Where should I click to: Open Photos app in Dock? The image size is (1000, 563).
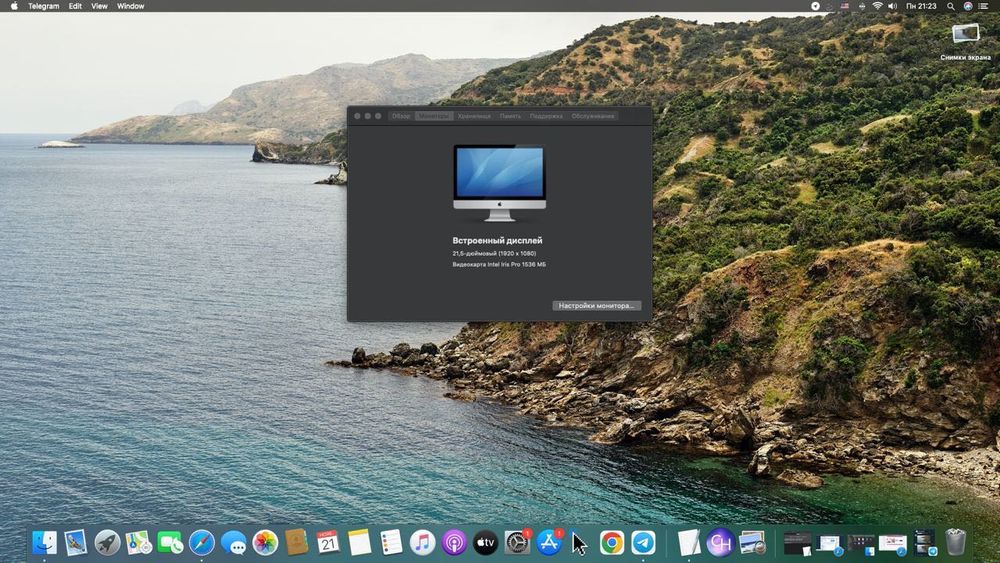pyautogui.click(x=265, y=543)
